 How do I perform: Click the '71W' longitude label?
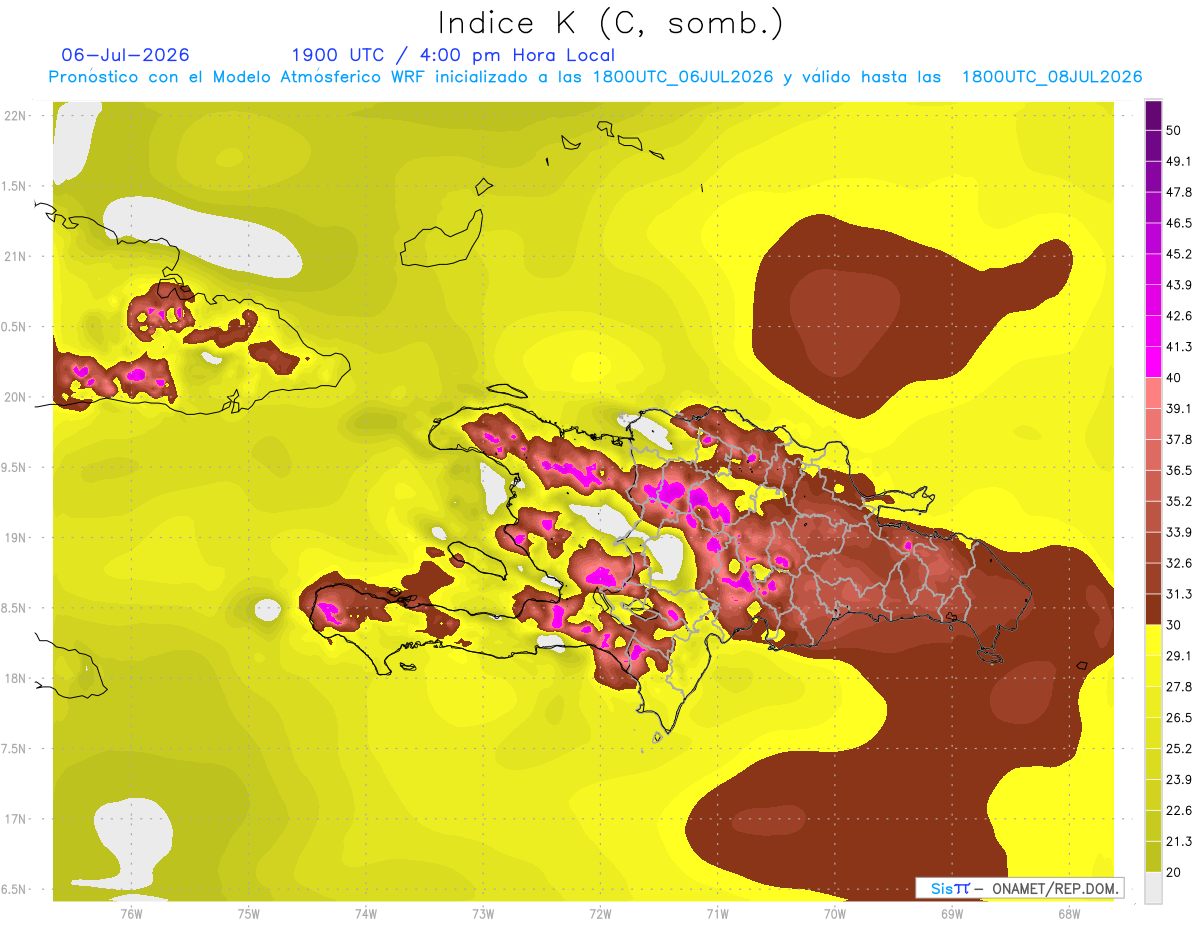[717, 913]
